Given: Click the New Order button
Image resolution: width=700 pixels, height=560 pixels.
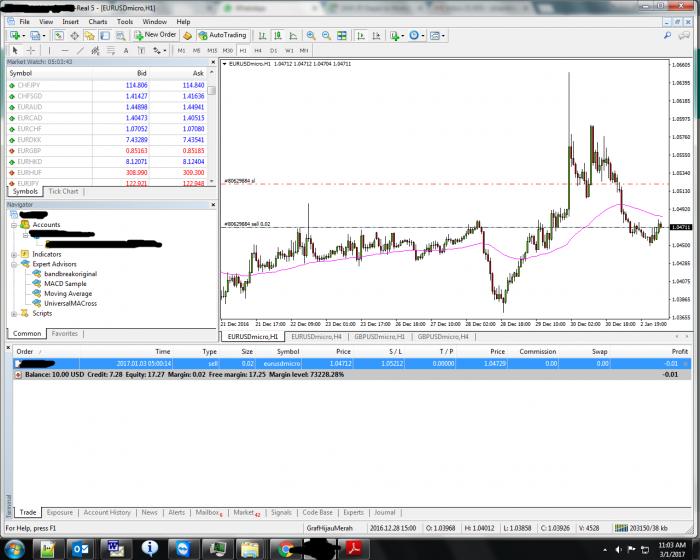Looking at the screenshot, I should pos(155,35).
